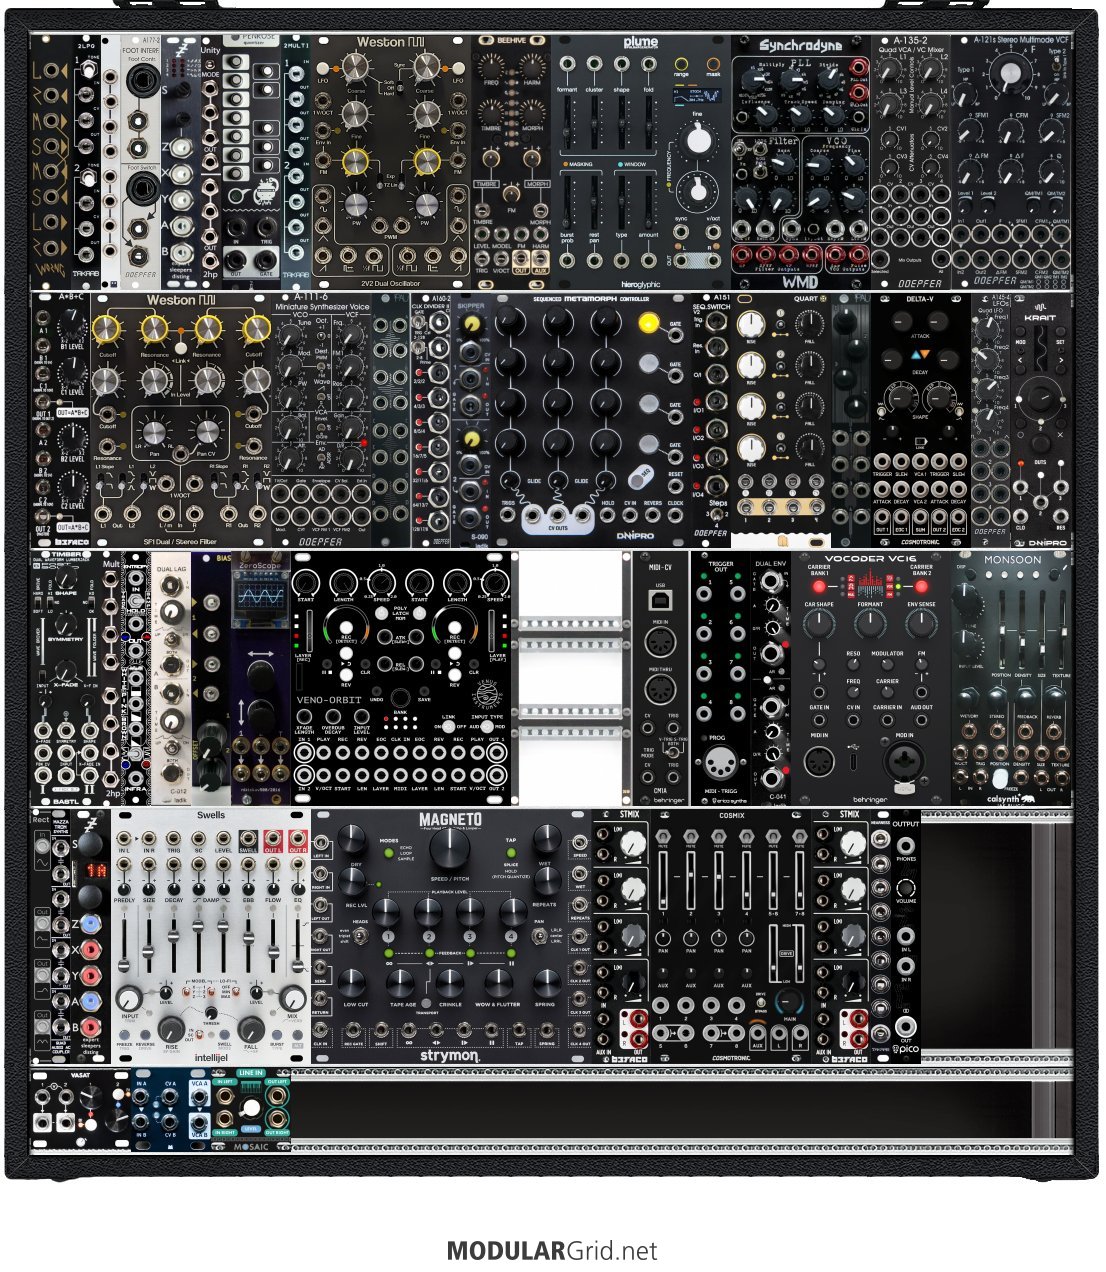Click the USB port on MIDI-CV module
Viewport: 1106px width, 1272px height.
tap(660, 598)
